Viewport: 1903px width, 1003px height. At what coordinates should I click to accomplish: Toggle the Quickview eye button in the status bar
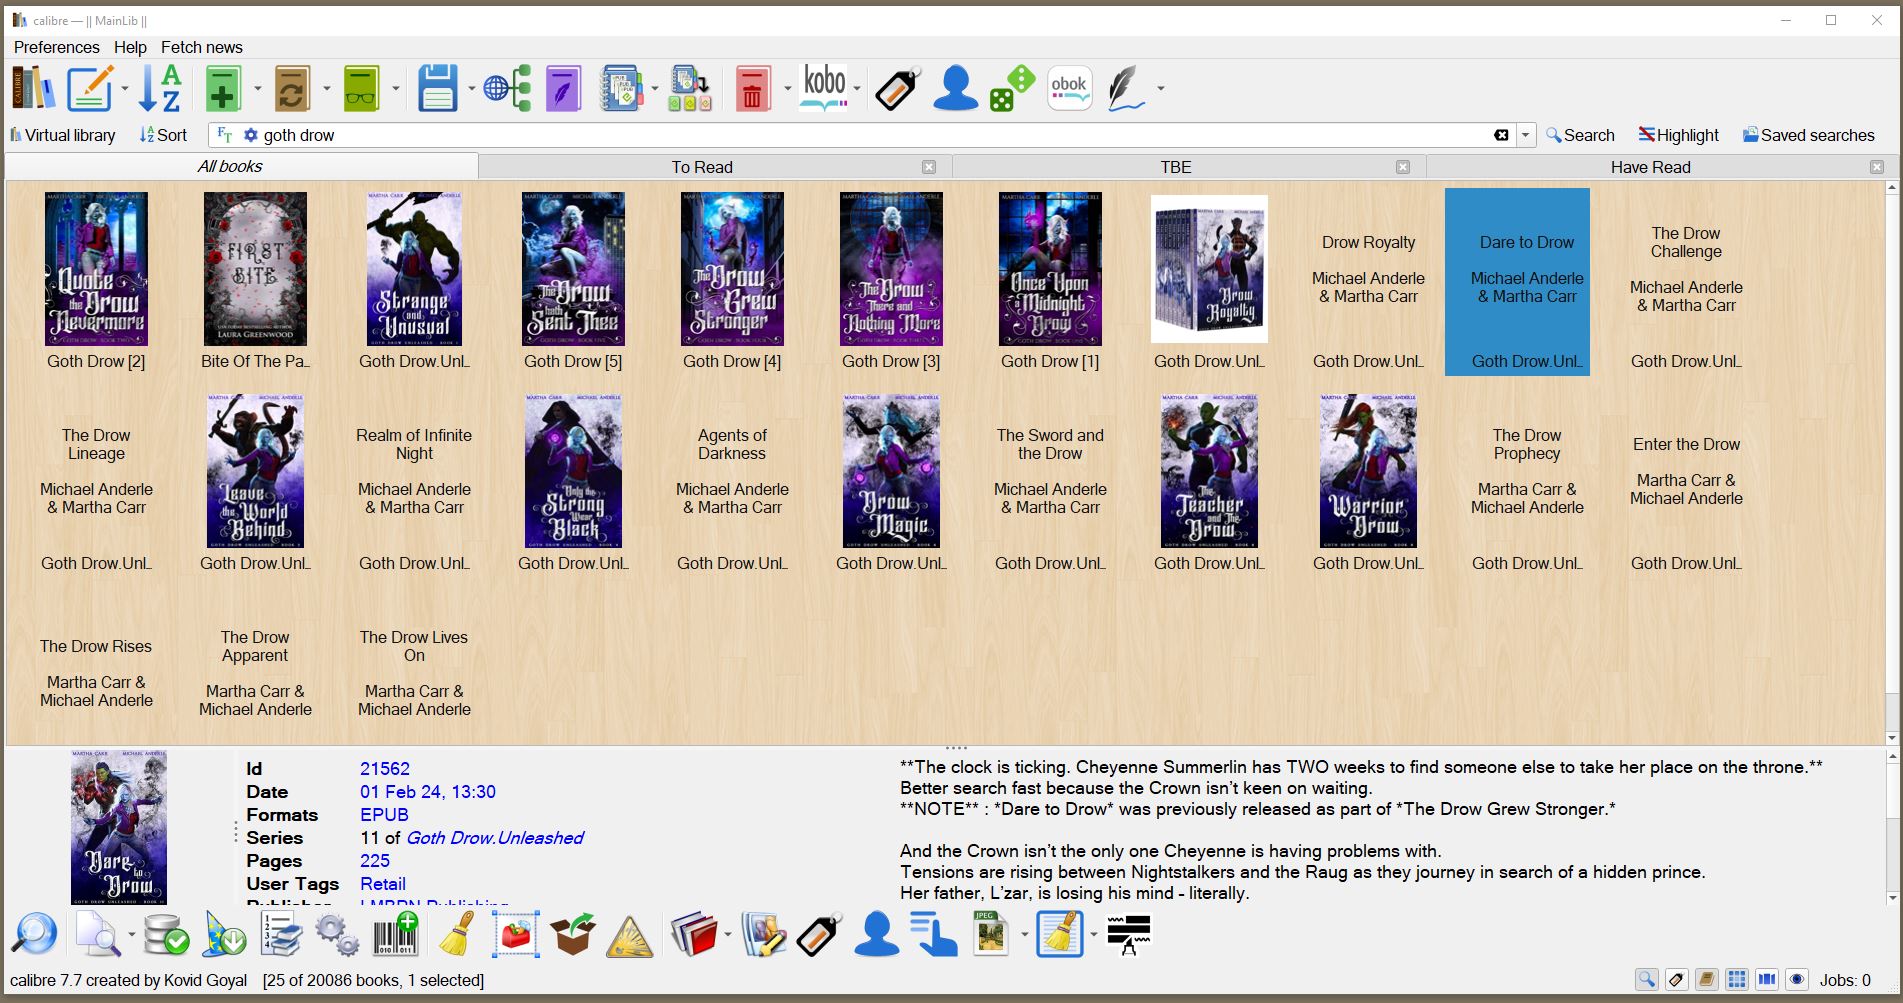pyautogui.click(x=1797, y=980)
